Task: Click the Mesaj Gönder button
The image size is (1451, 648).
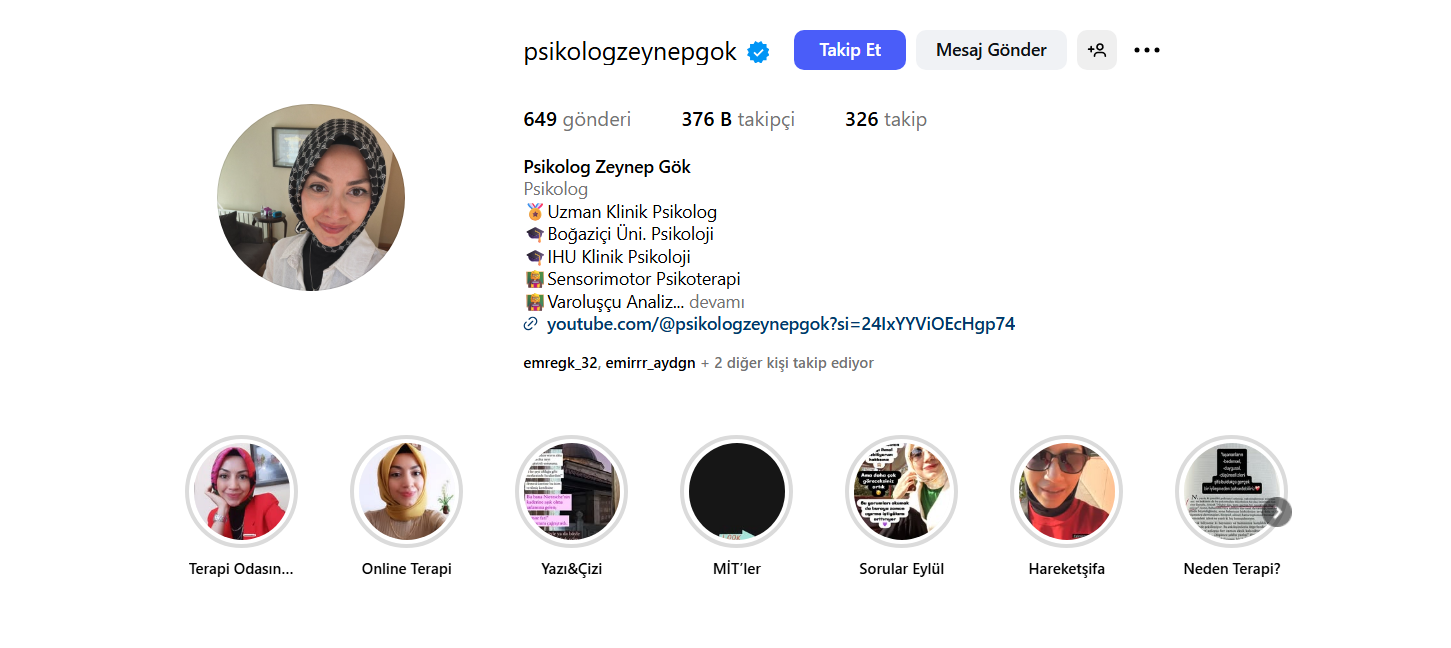Action: coord(991,50)
